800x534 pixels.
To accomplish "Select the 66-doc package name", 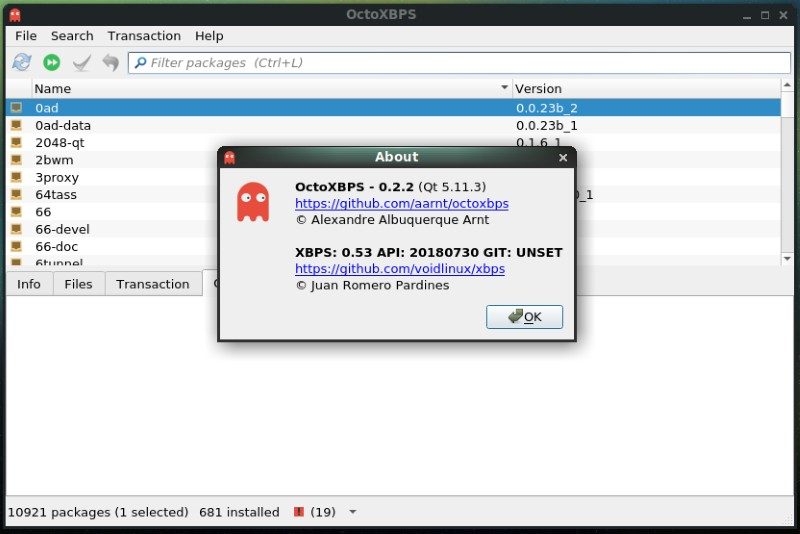I will (x=56, y=247).
